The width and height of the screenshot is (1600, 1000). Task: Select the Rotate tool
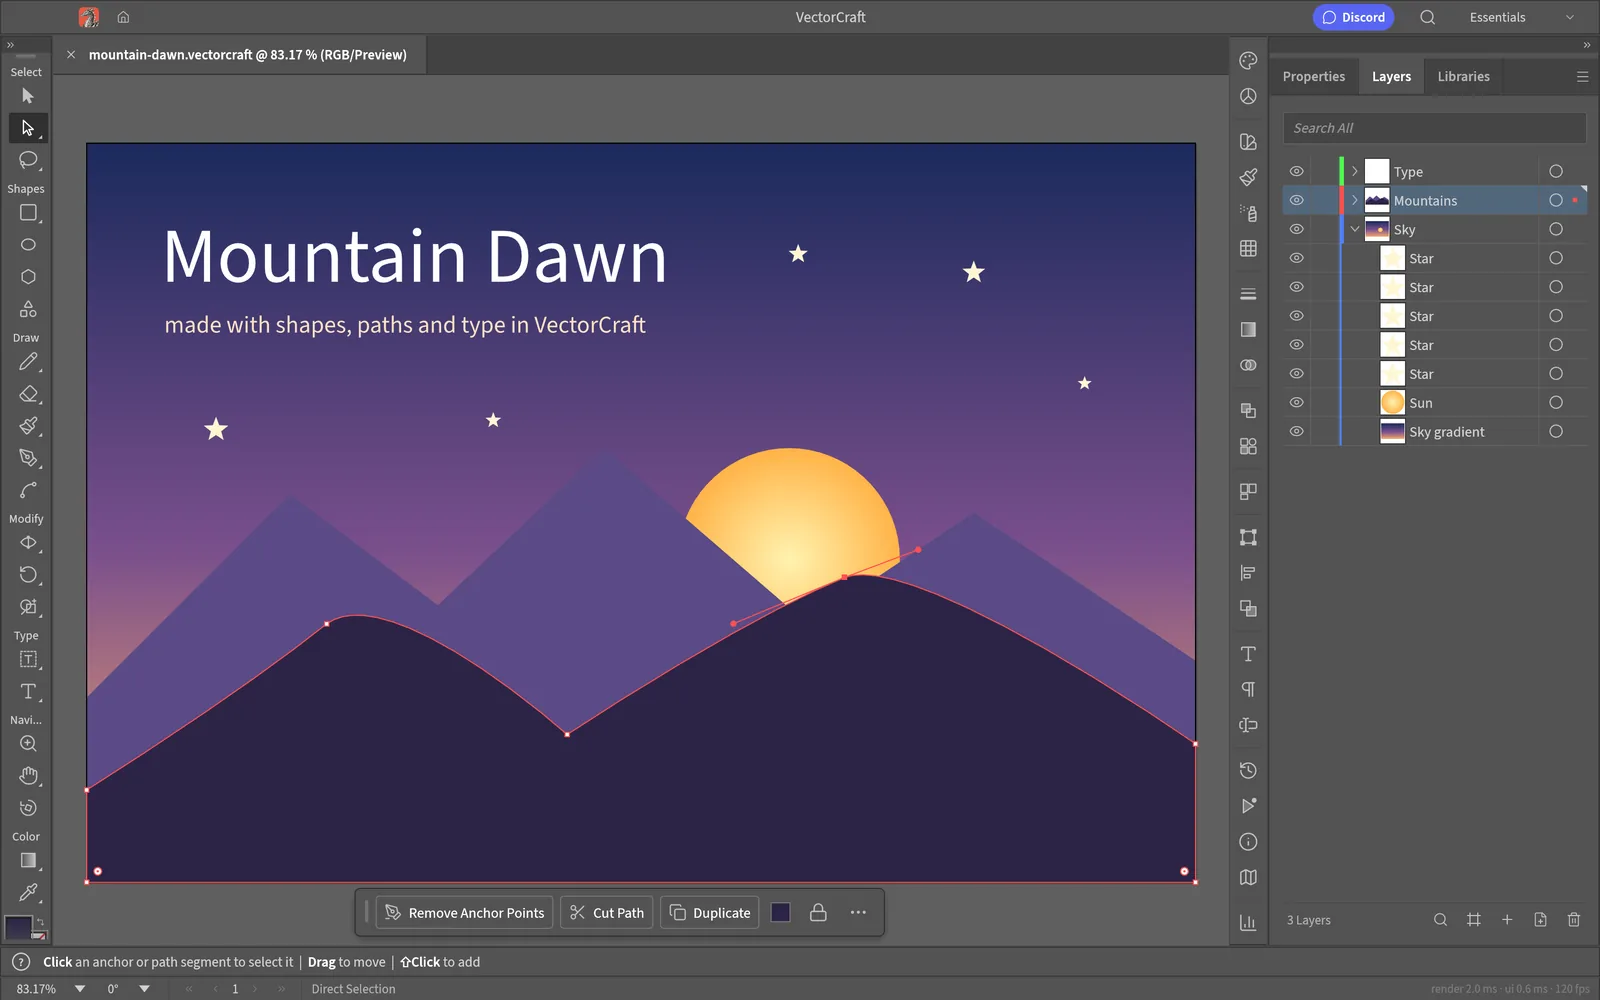click(x=28, y=575)
